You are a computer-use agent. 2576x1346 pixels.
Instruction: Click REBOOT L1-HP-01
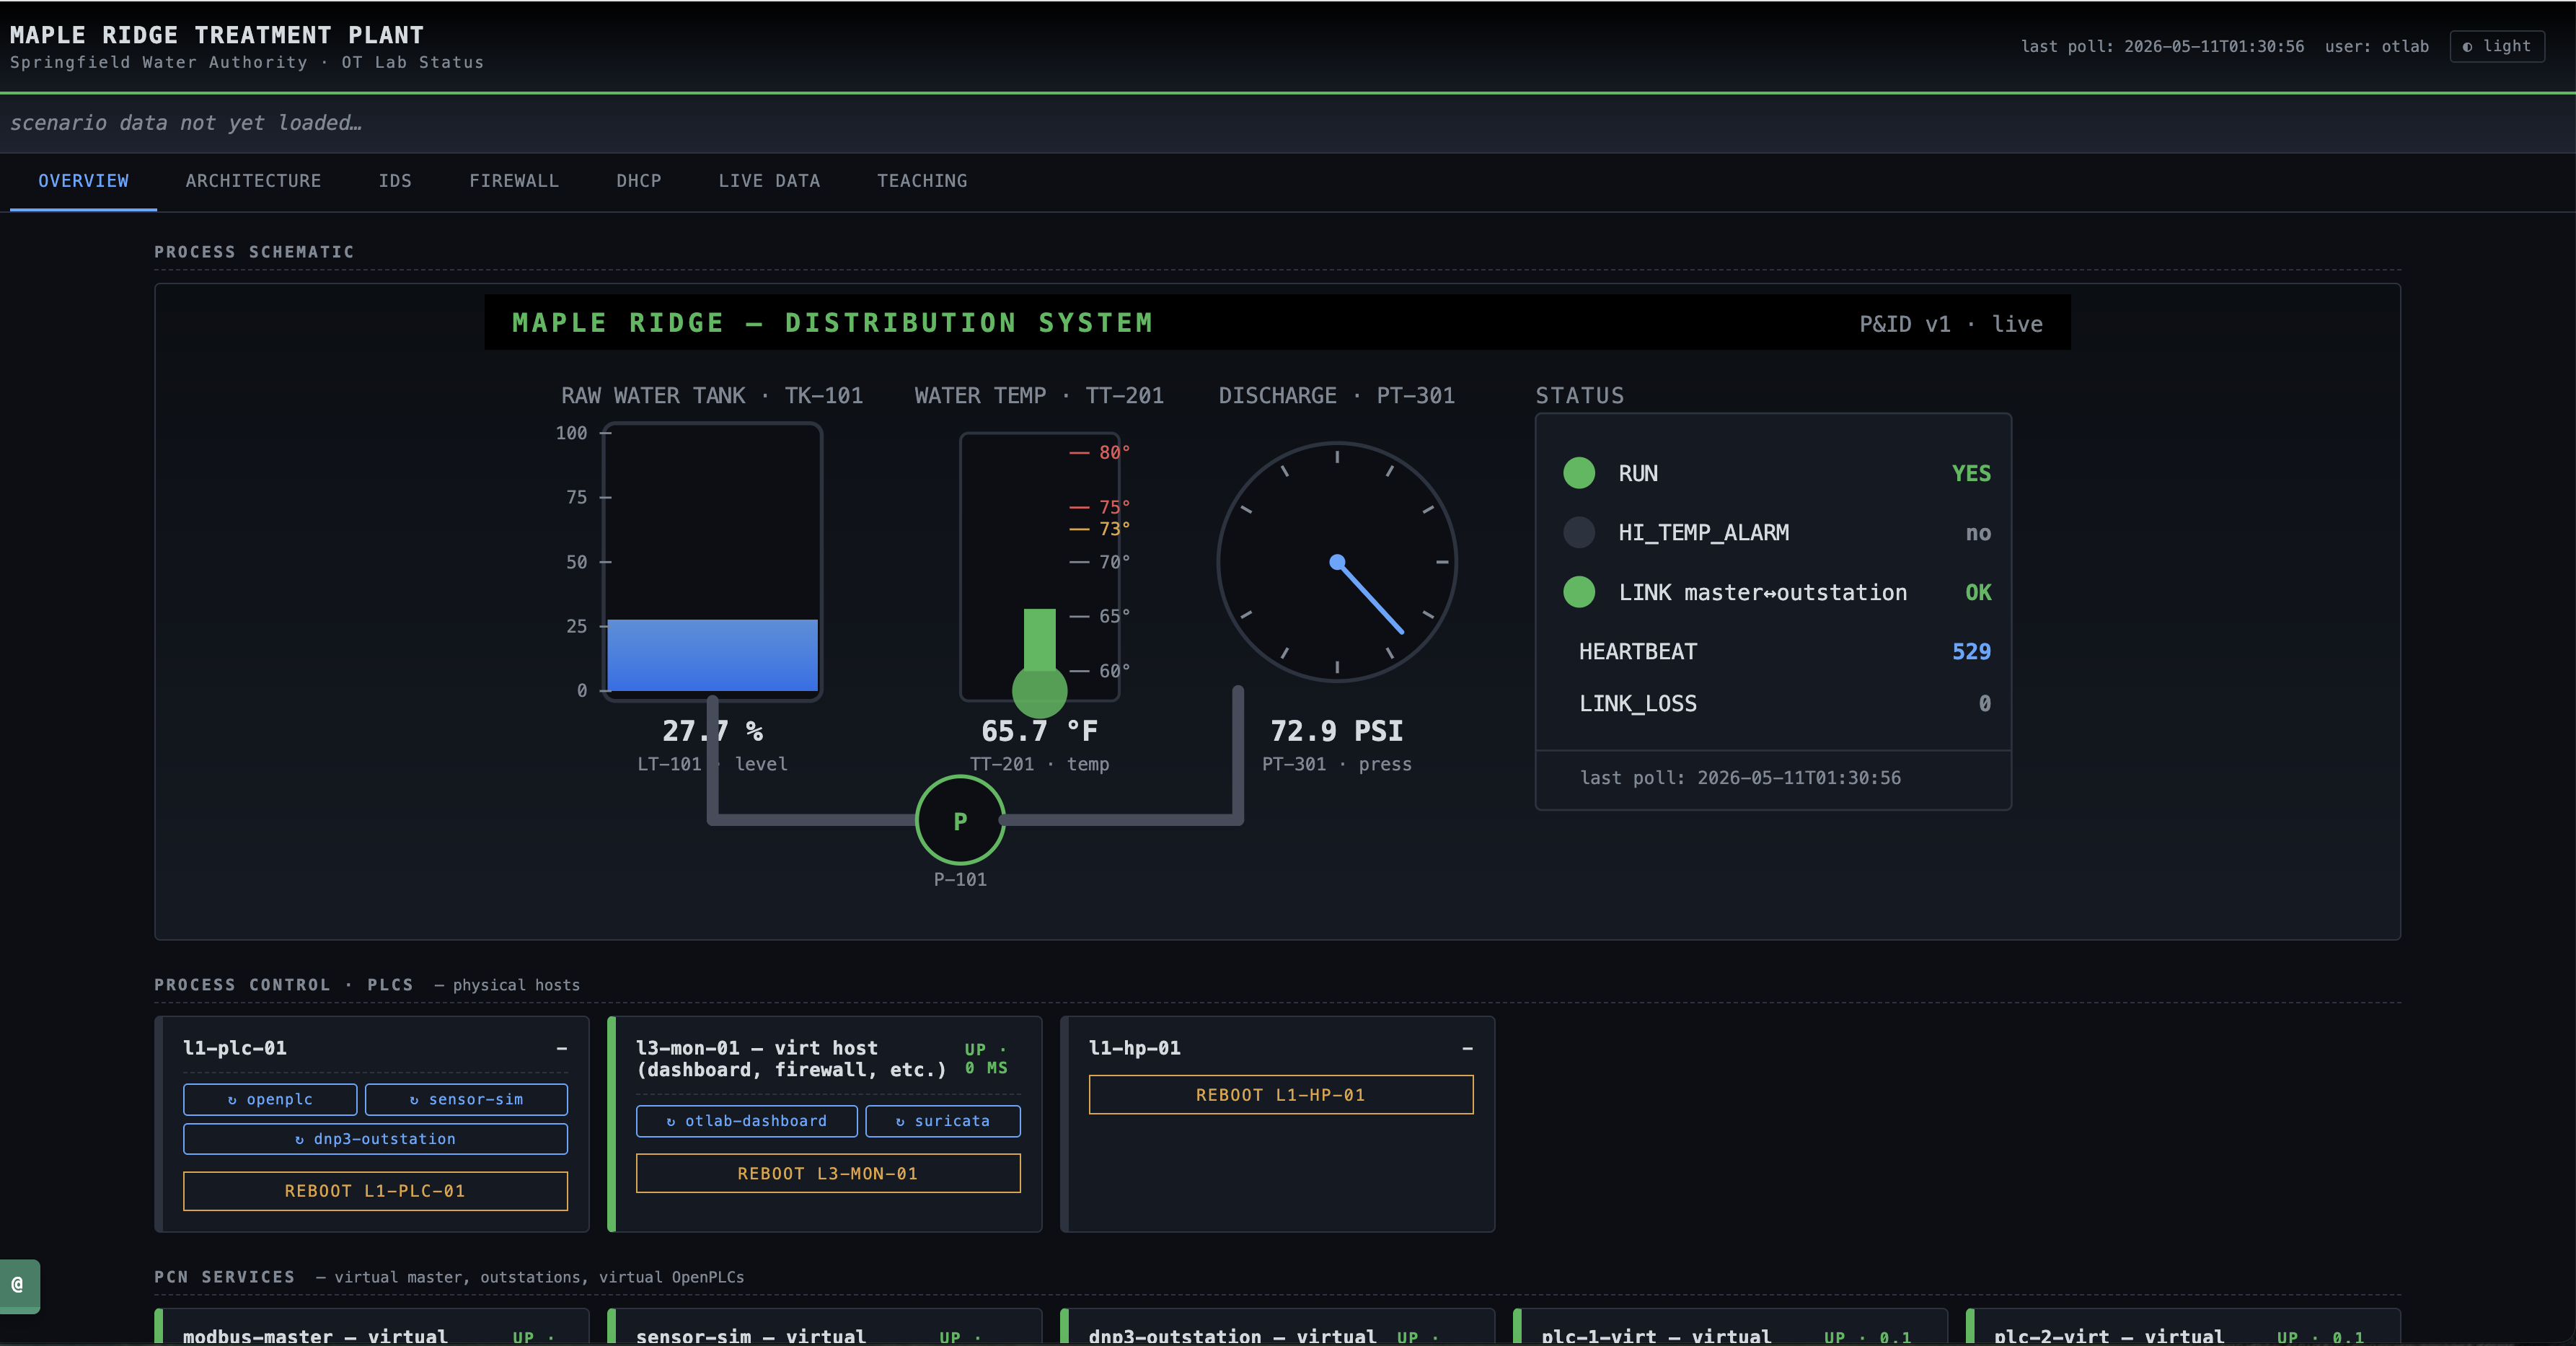(1281, 1095)
